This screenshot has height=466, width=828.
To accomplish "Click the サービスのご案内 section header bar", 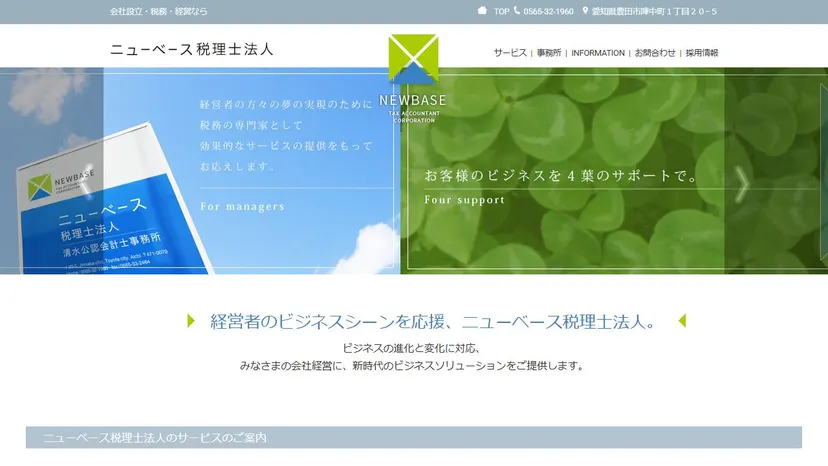I will (413, 437).
